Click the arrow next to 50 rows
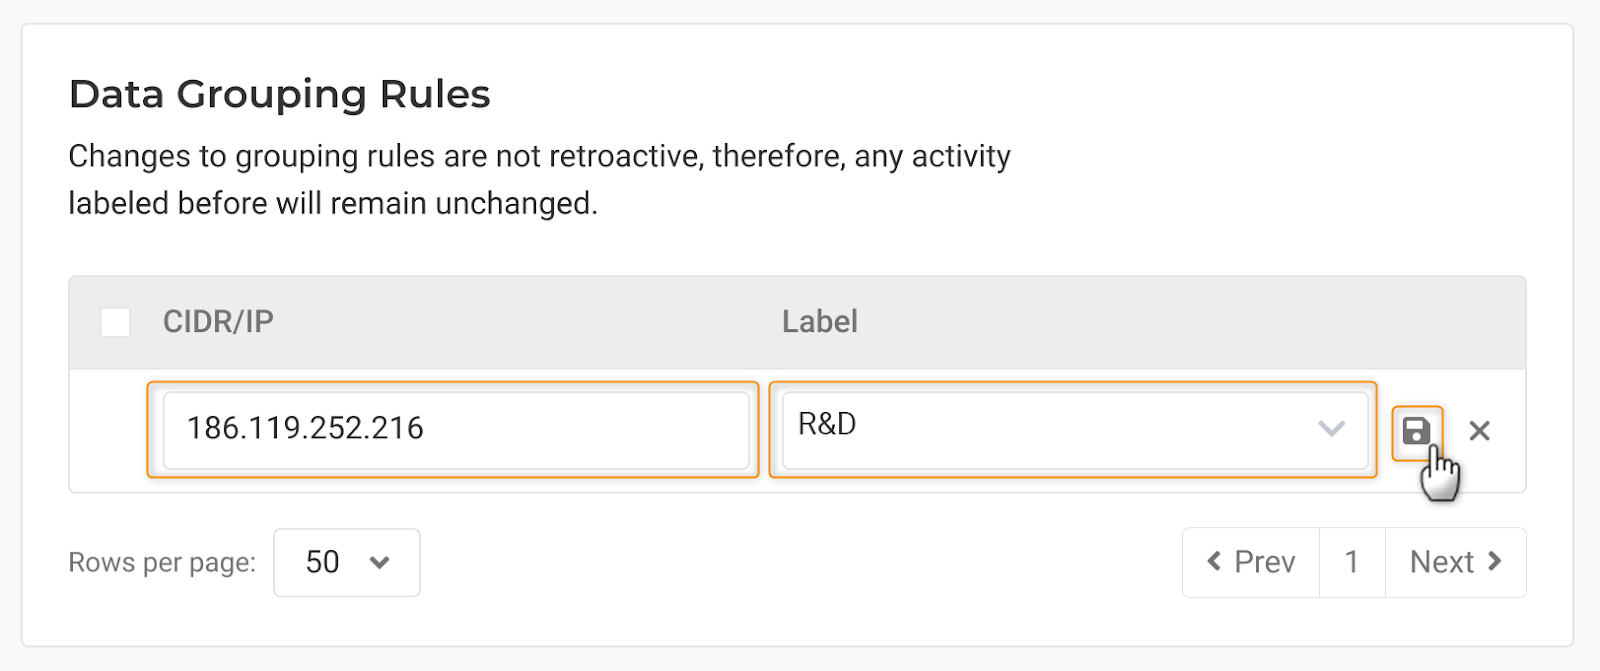 click(x=380, y=562)
